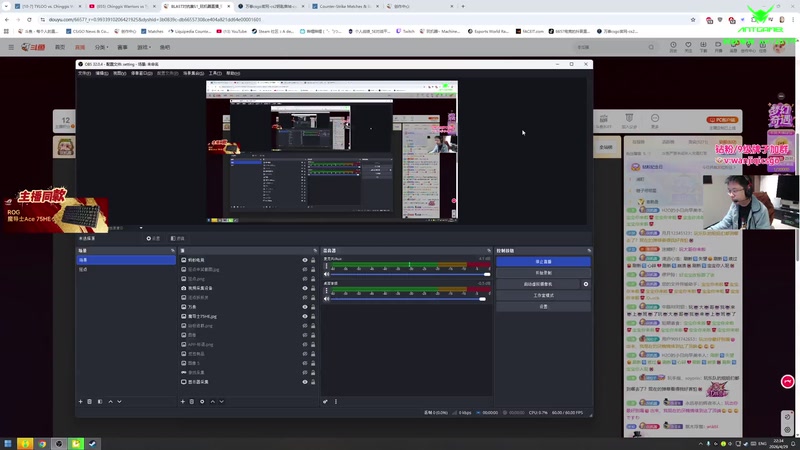Click Douyu search magnifier icon
This screenshot has height=450, width=800.
(651, 47)
